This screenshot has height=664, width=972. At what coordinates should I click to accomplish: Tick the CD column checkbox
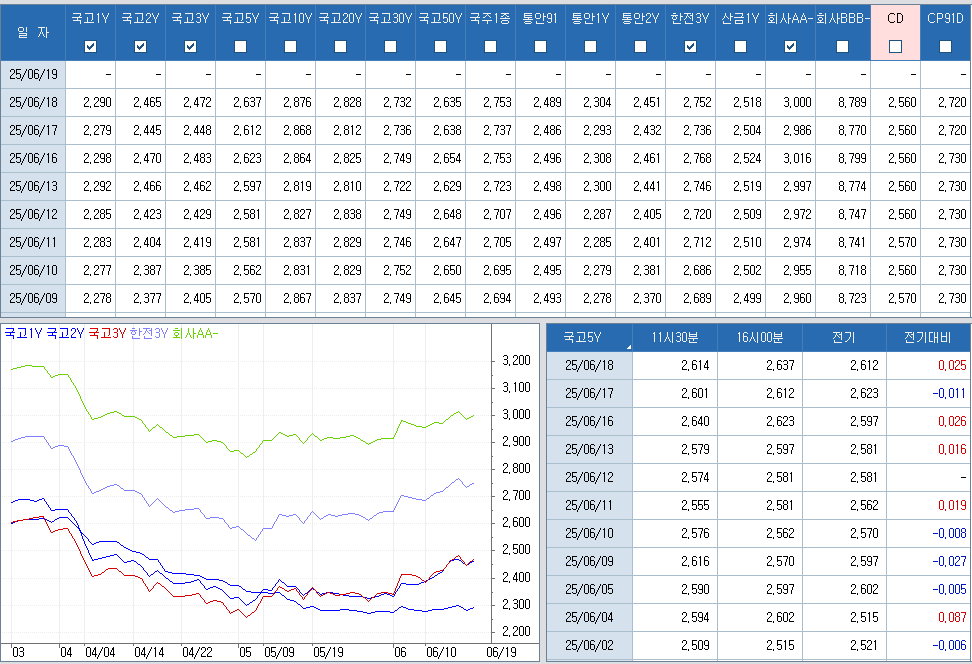point(895,46)
